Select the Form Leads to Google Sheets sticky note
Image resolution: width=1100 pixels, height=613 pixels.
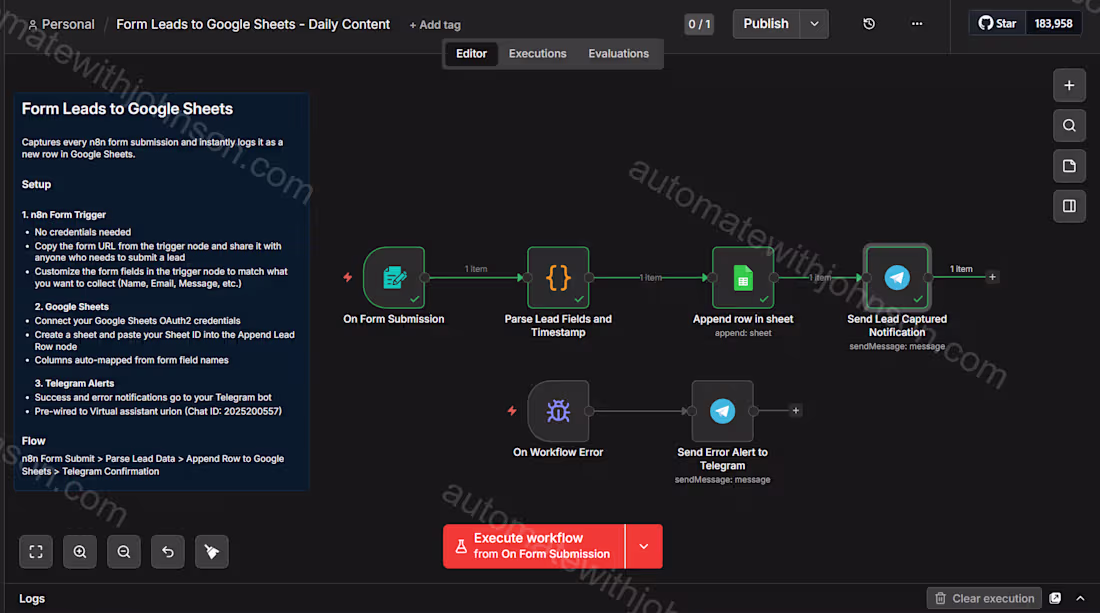click(162, 292)
